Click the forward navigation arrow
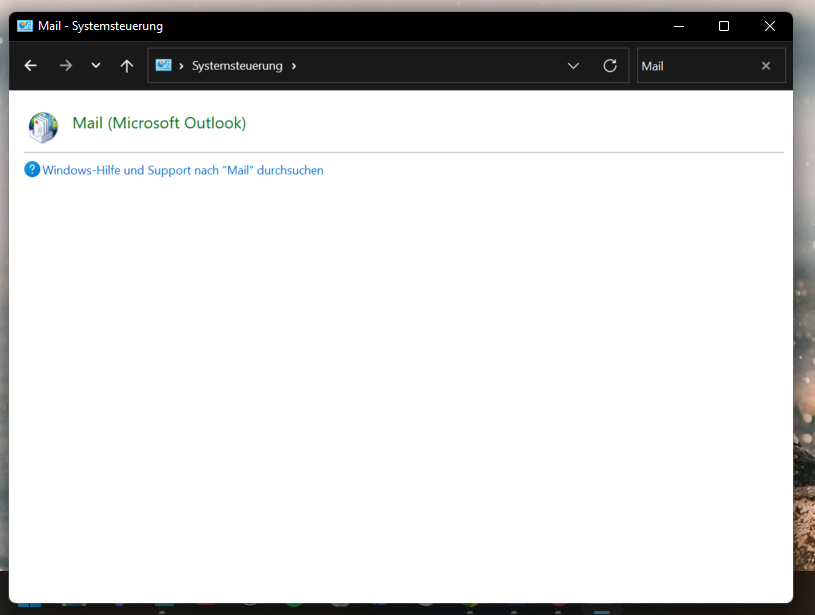The width and height of the screenshot is (815, 615). tap(65, 66)
